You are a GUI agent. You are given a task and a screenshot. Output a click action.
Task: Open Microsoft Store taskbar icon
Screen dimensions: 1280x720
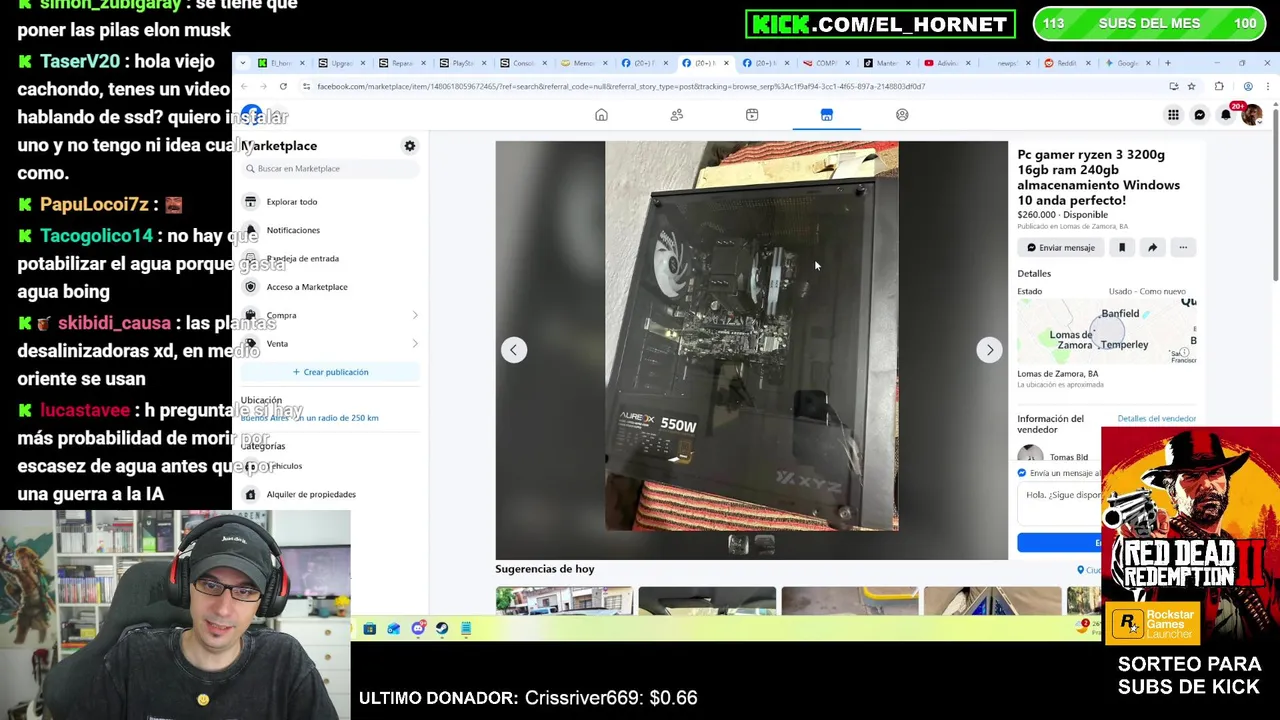click(x=369, y=629)
